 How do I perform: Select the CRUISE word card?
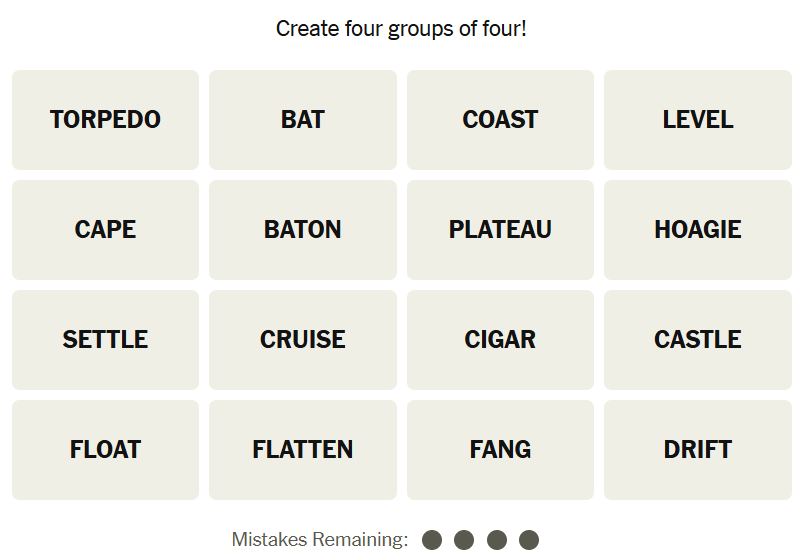(303, 340)
